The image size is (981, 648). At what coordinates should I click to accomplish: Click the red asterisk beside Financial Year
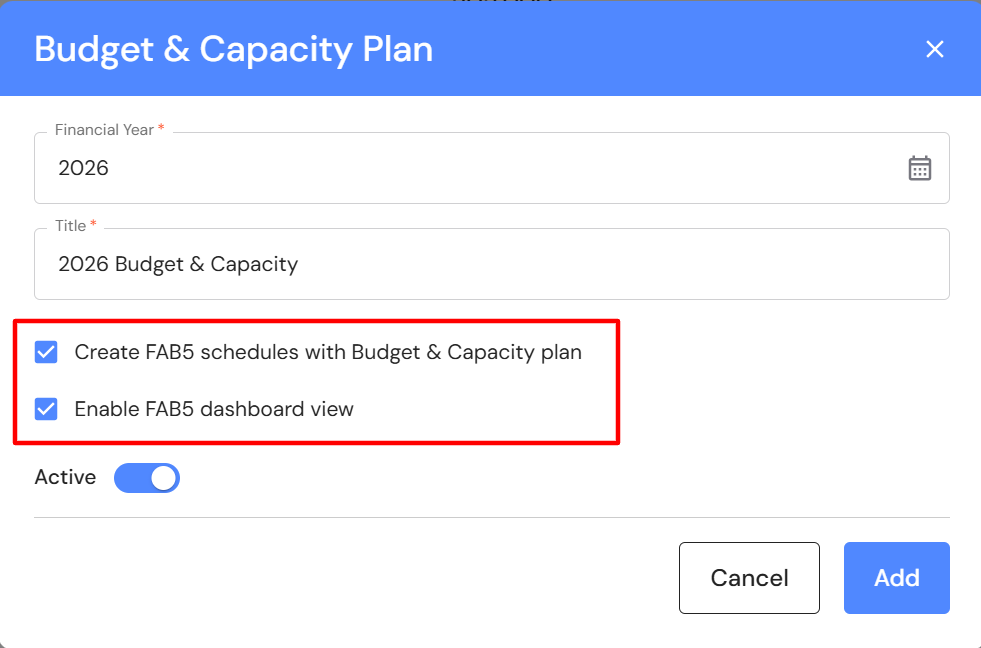(x=161, y=129)
